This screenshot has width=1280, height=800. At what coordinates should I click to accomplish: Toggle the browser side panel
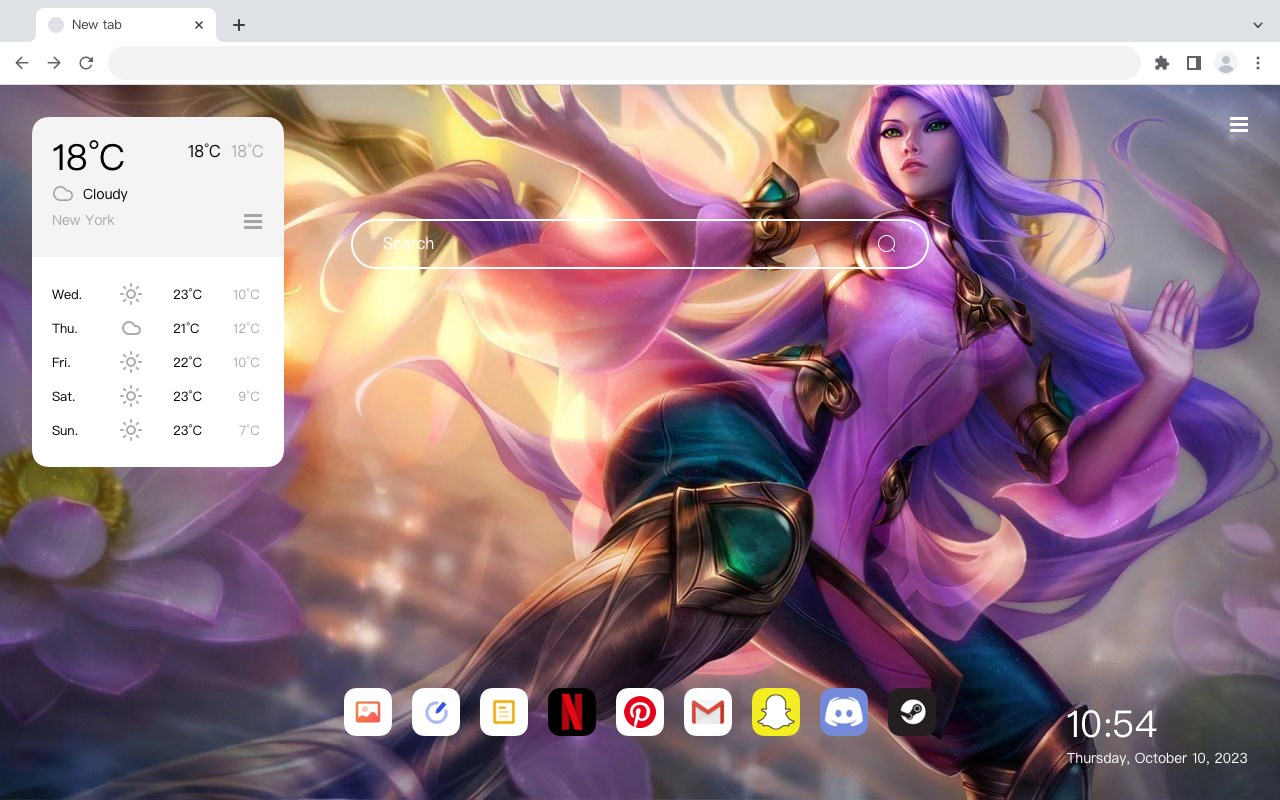pyautogui.click(x=1194, y=63)
